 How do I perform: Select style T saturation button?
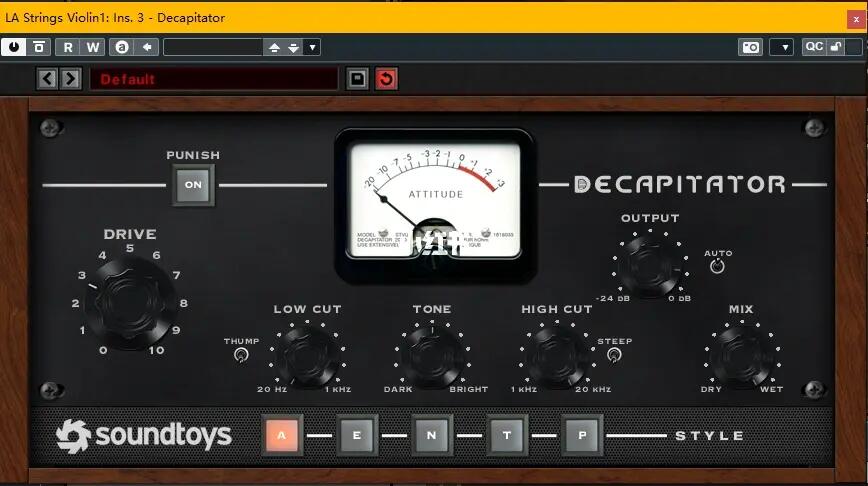pos(507,435)
